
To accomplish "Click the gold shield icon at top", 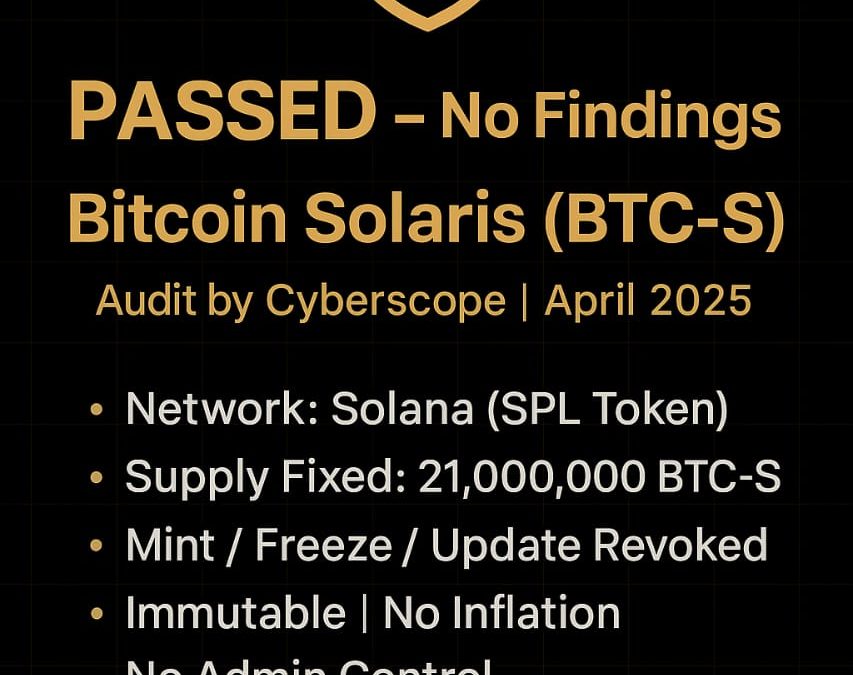I will (427, 14).
